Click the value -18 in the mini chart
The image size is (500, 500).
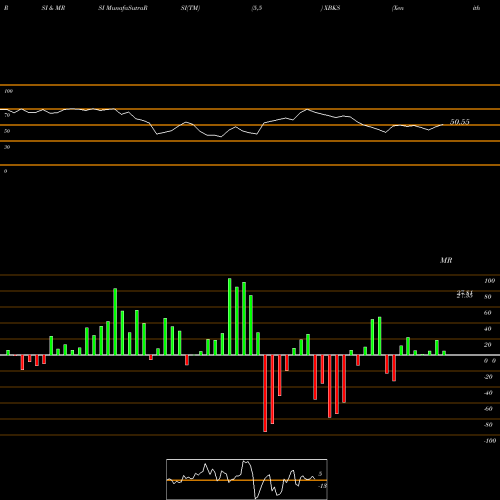(323, 486)
